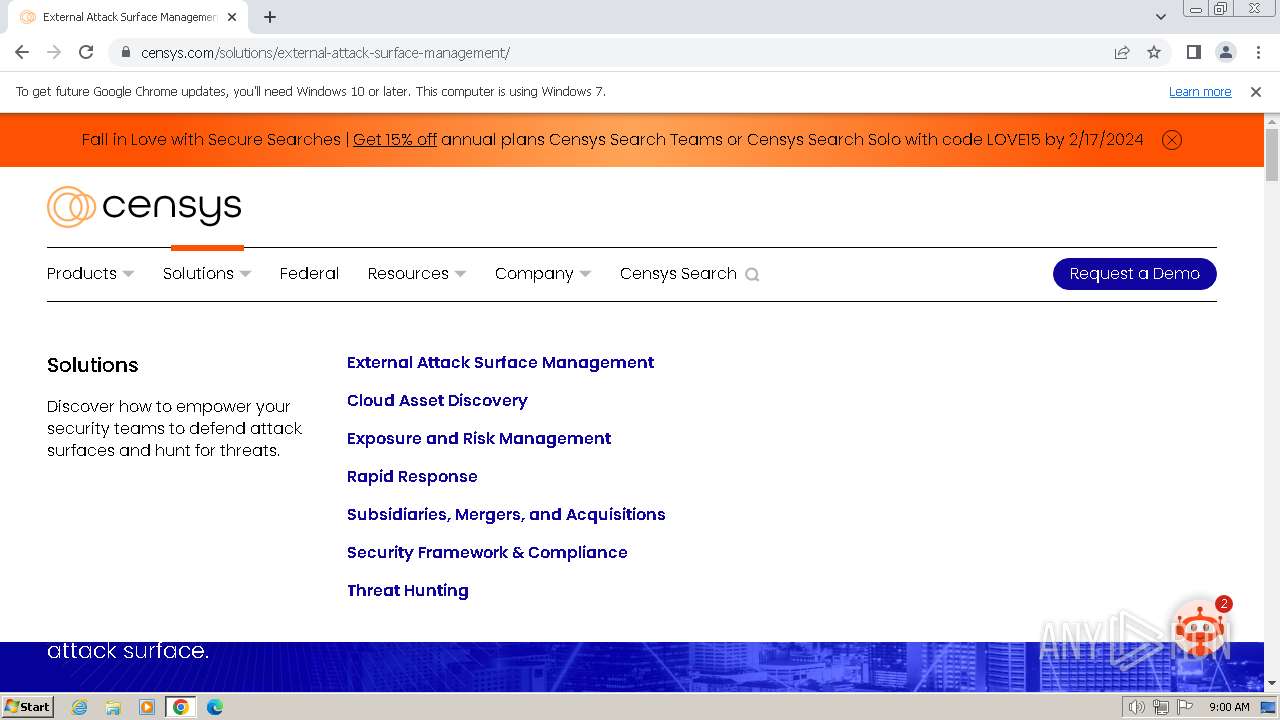Close the External Attack Surface tab
1280x720 pixels.
[232, 17]
